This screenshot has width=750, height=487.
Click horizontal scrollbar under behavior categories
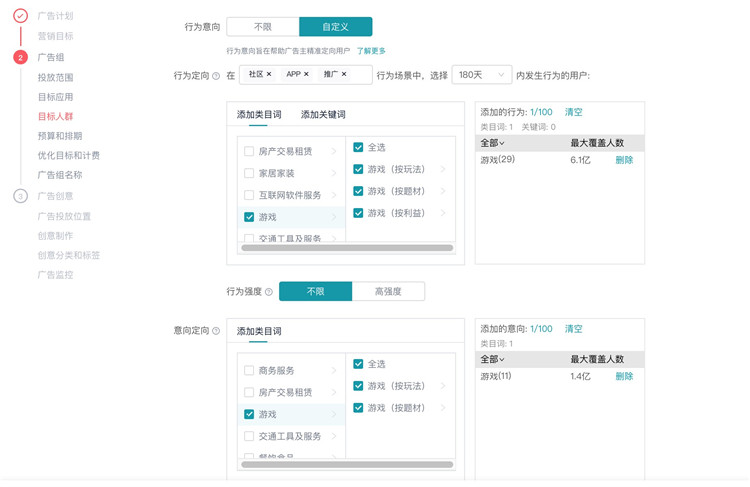348,248
